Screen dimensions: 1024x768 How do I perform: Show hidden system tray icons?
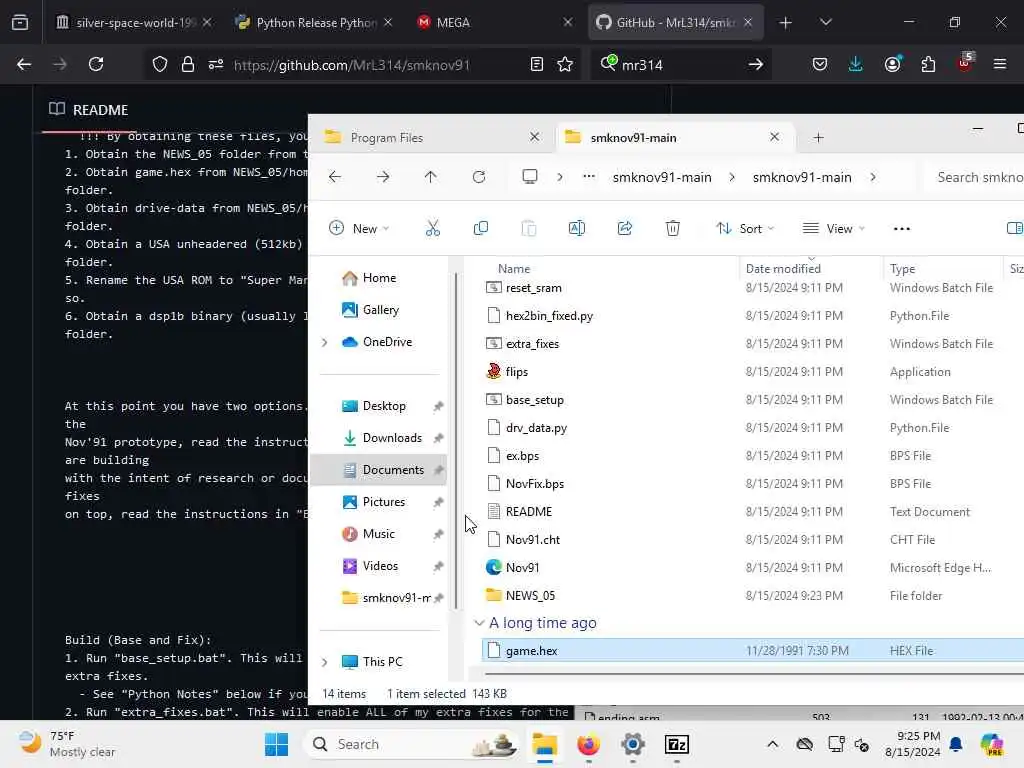(x=772, y=744)
